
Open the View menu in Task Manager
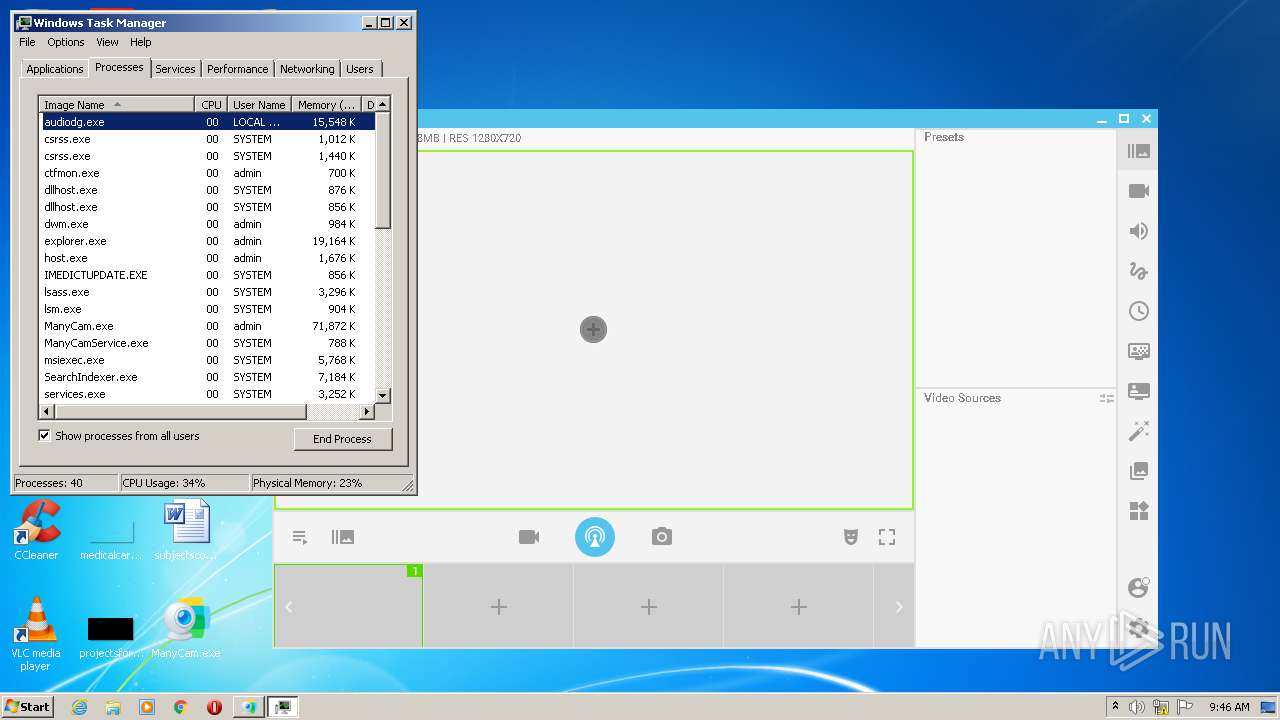[x=107, y=42]
